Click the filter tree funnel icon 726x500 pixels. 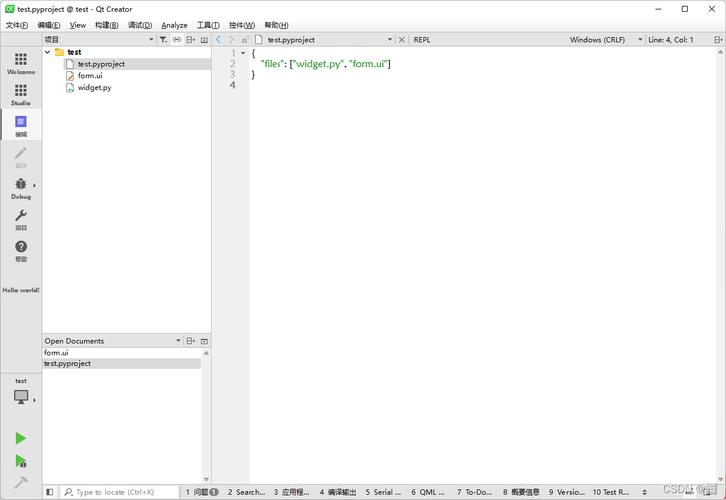pyautogui.click(x=163, y=40)
